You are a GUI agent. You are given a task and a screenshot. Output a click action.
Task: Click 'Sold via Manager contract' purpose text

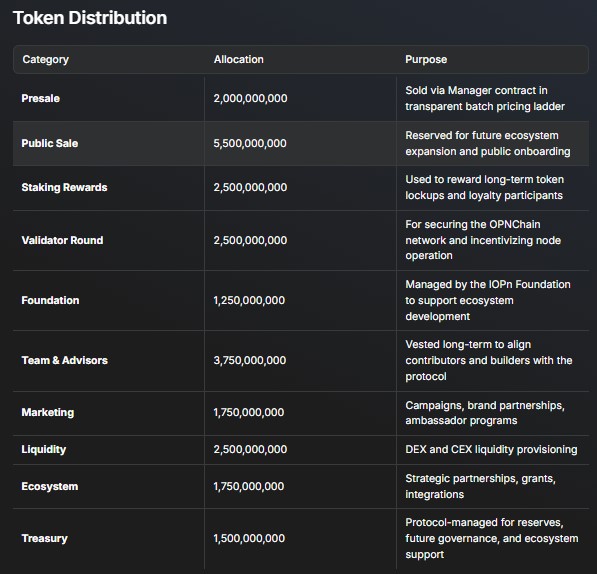tap(485, 98)
